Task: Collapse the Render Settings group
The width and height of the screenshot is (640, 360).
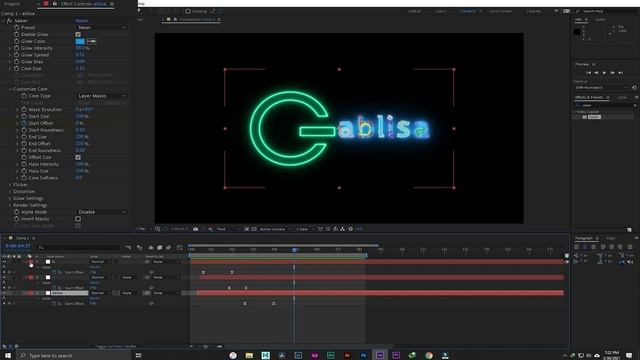Action: point(10,205)
